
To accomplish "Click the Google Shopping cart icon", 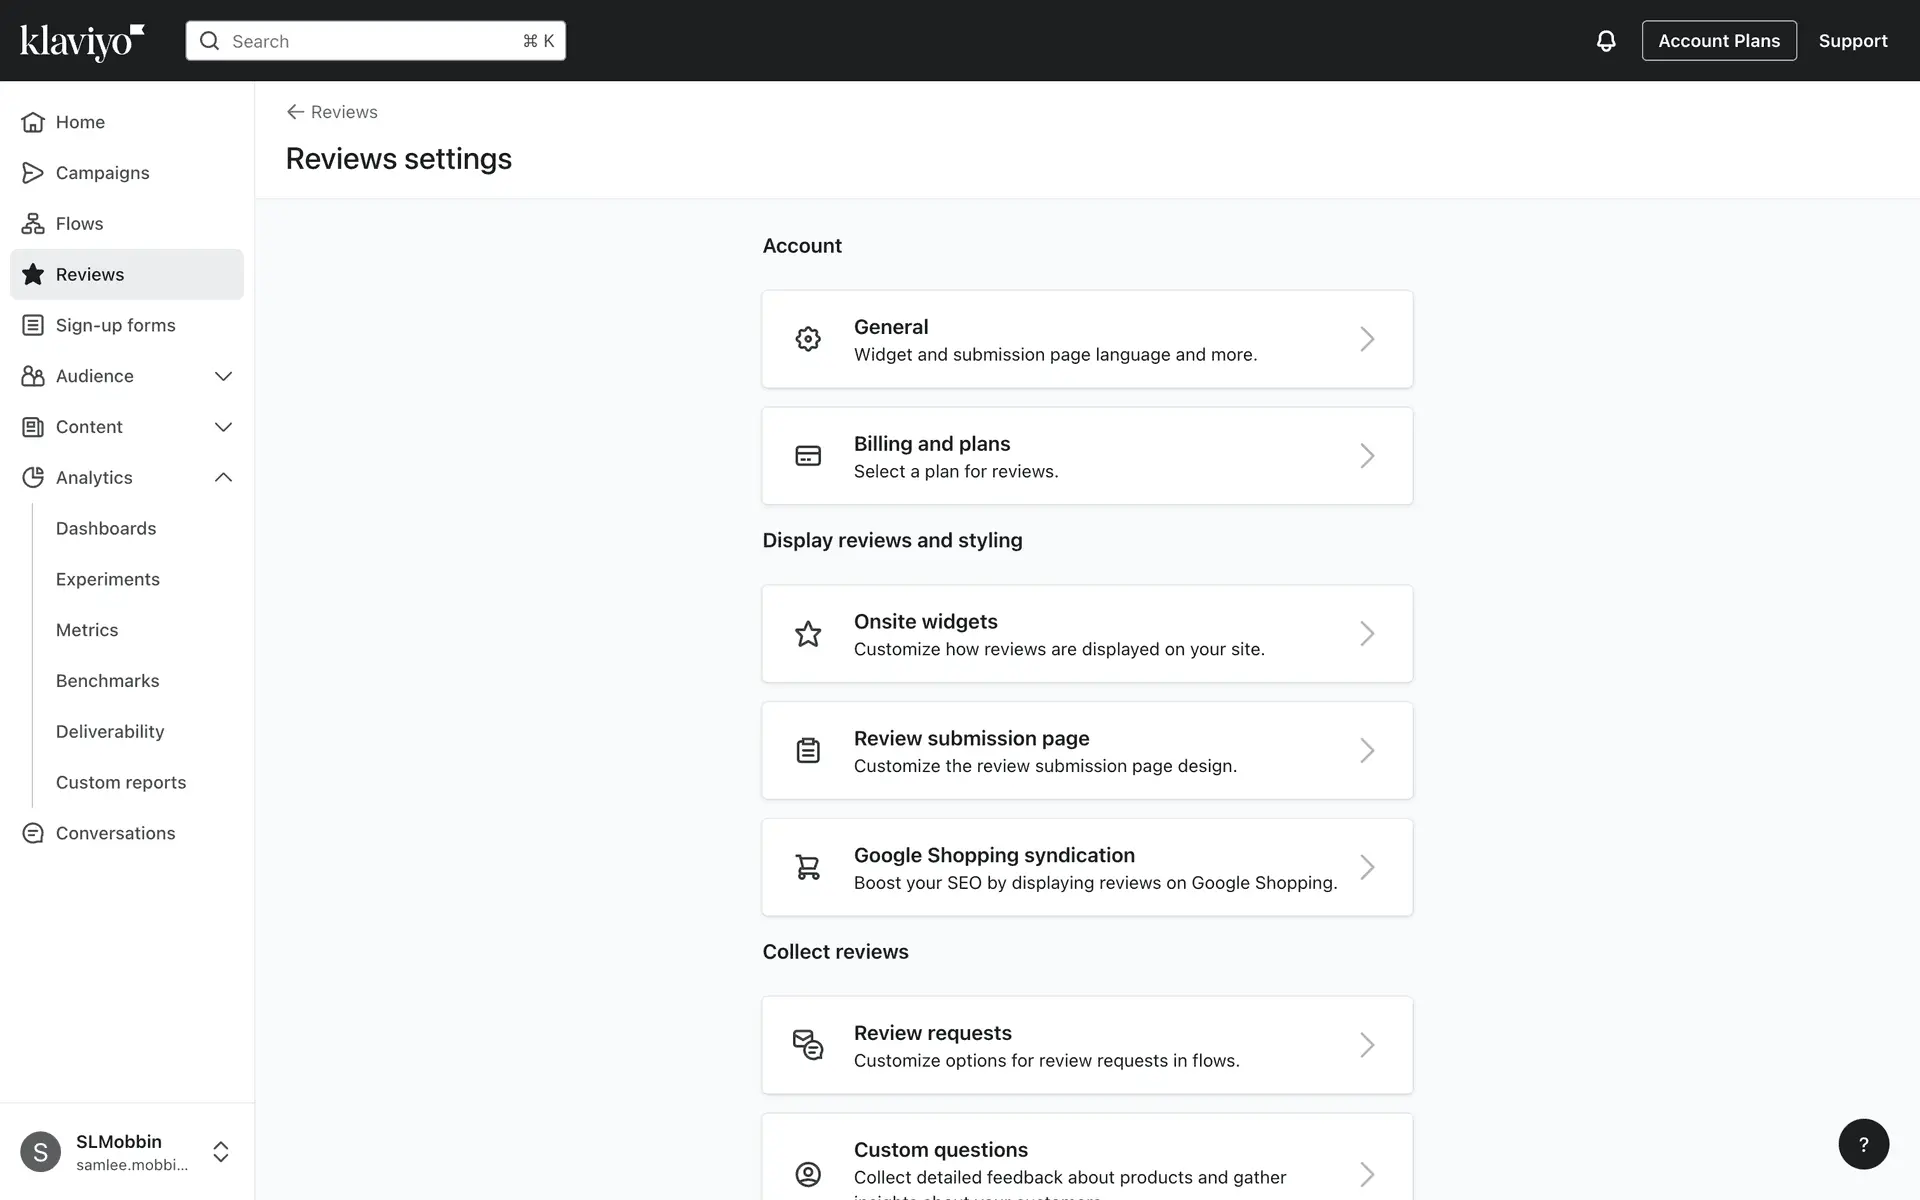I will (808, 867).
